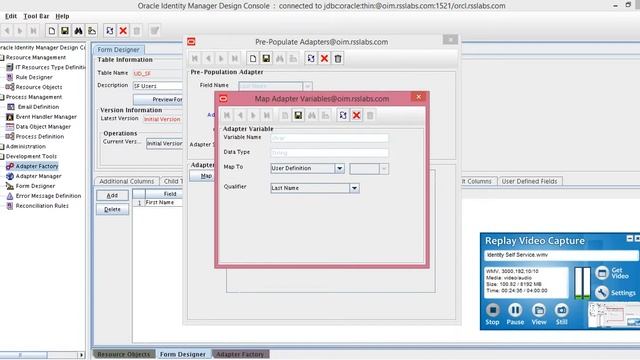Open Current Version dropdown in Operations
The image size is (640, 360).
[x=164, y=144]
